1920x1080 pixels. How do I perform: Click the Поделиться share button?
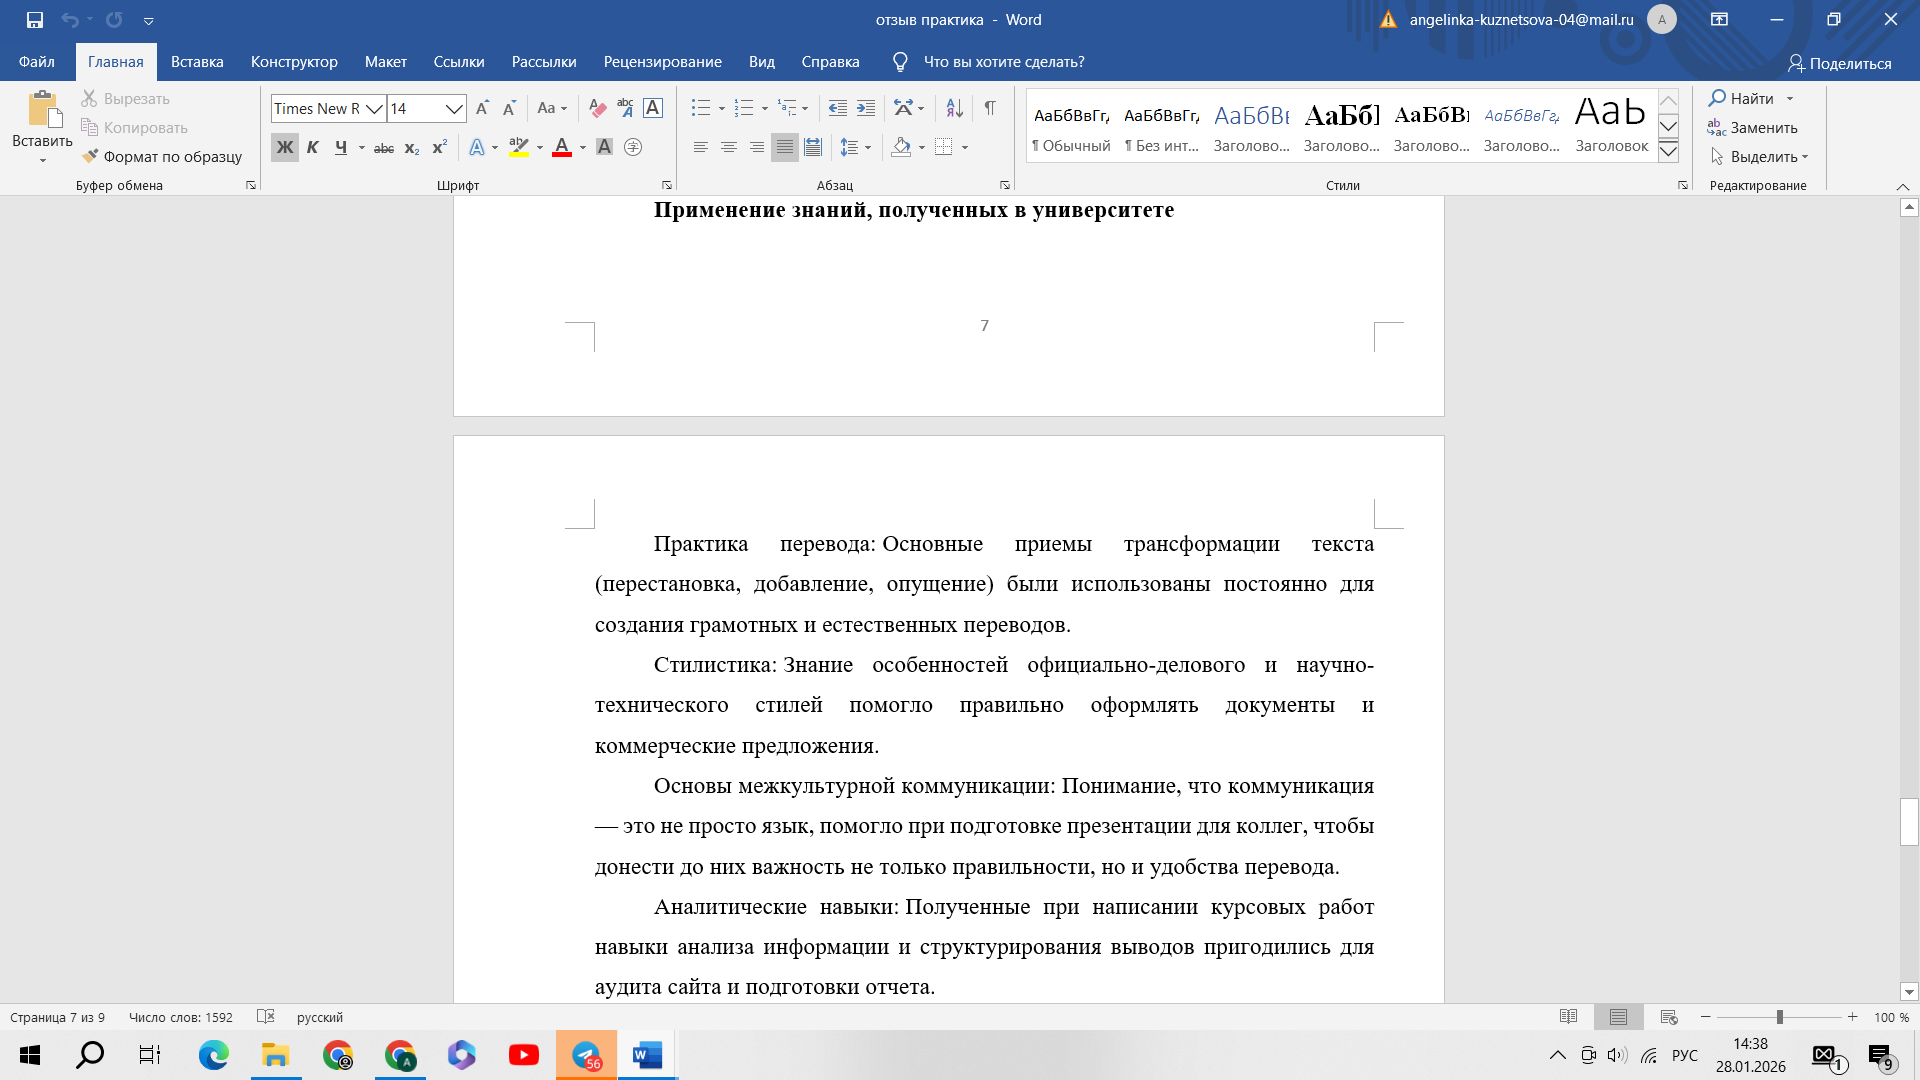coord(1840,63)
